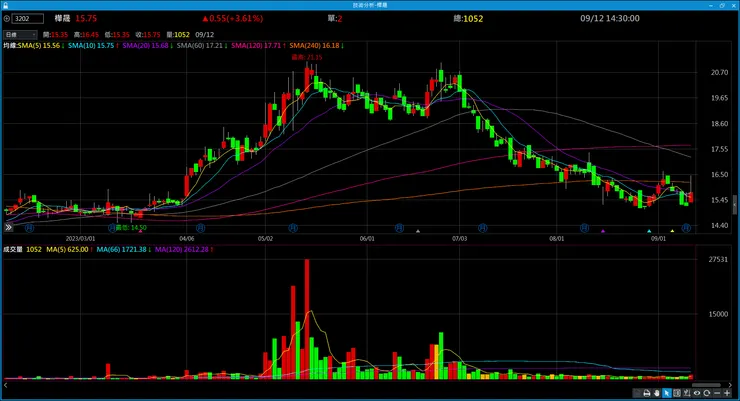Screen dimensions: 740x401
Task: Click the horizontal scrollbar thumb at bottom right
Action: pyautogui.click(x=706, y=385)
